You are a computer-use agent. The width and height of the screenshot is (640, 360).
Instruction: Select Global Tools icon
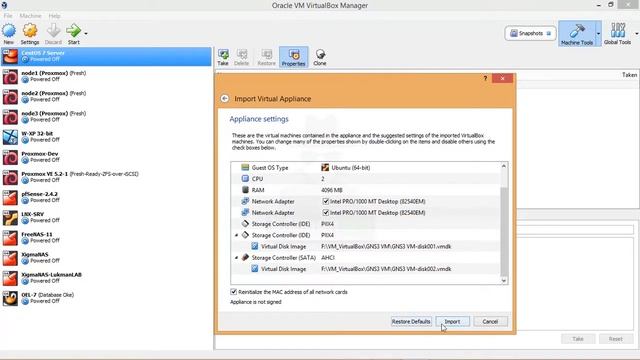click(x=618, y=31)
